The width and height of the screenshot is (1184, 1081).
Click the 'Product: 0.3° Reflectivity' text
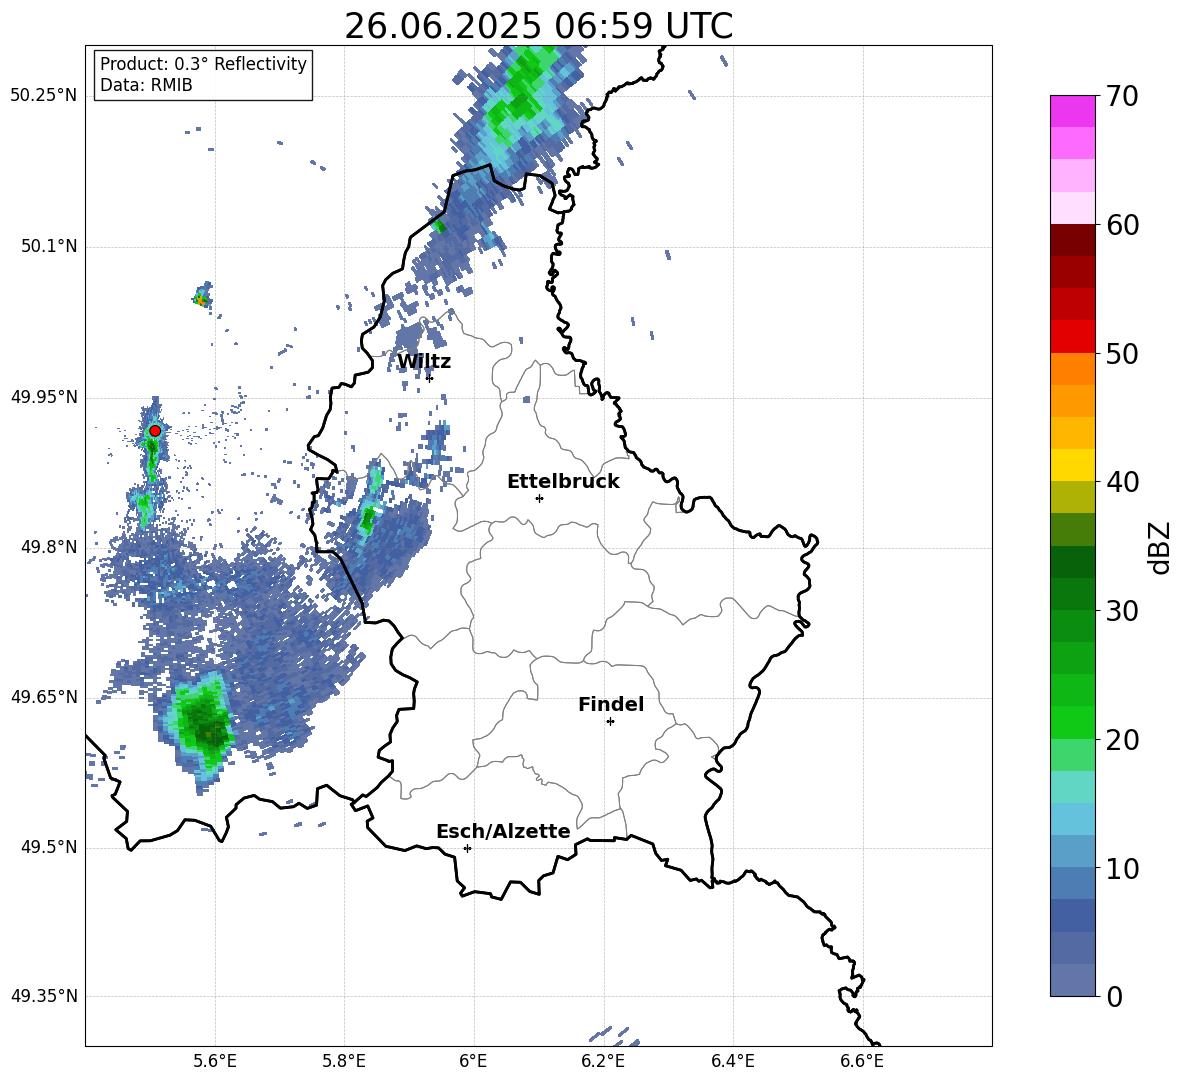[203, 63]
